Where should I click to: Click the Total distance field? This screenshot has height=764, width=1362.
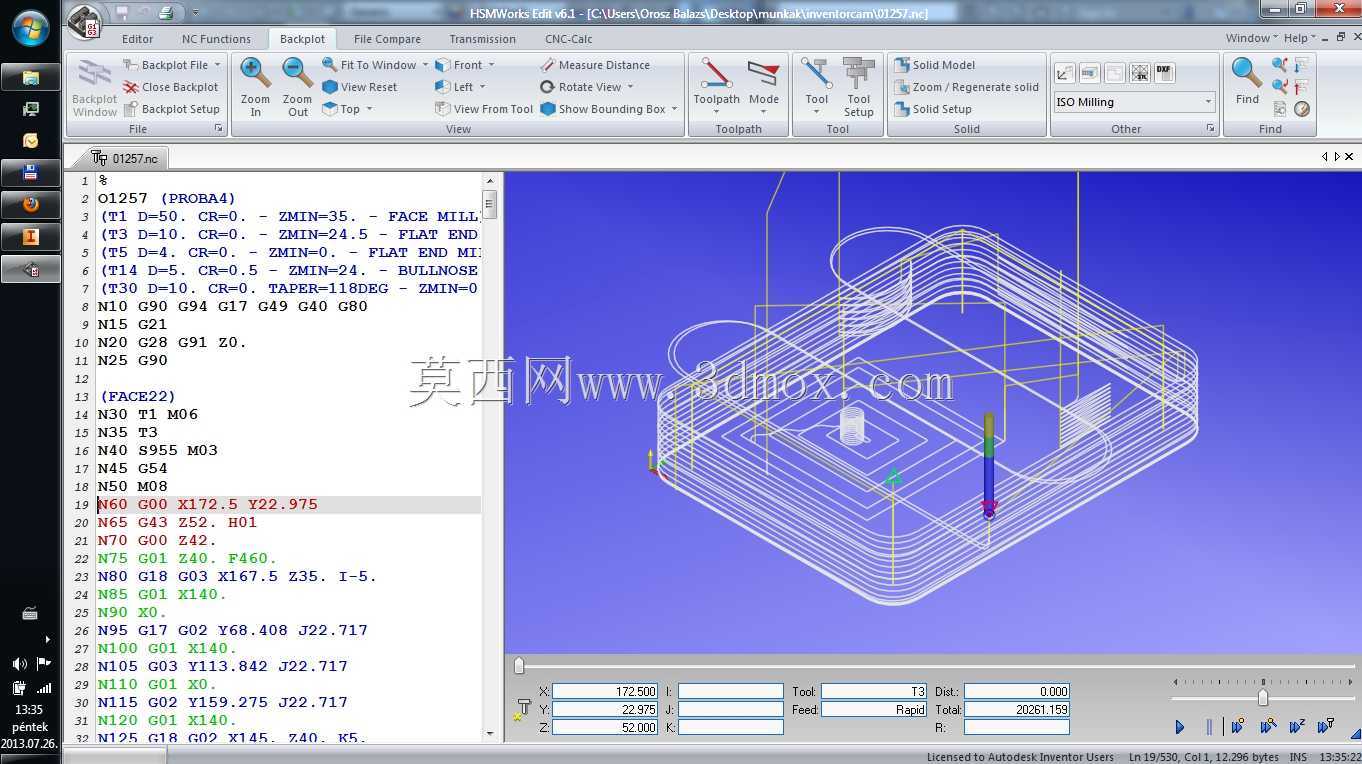point(1017,710)
